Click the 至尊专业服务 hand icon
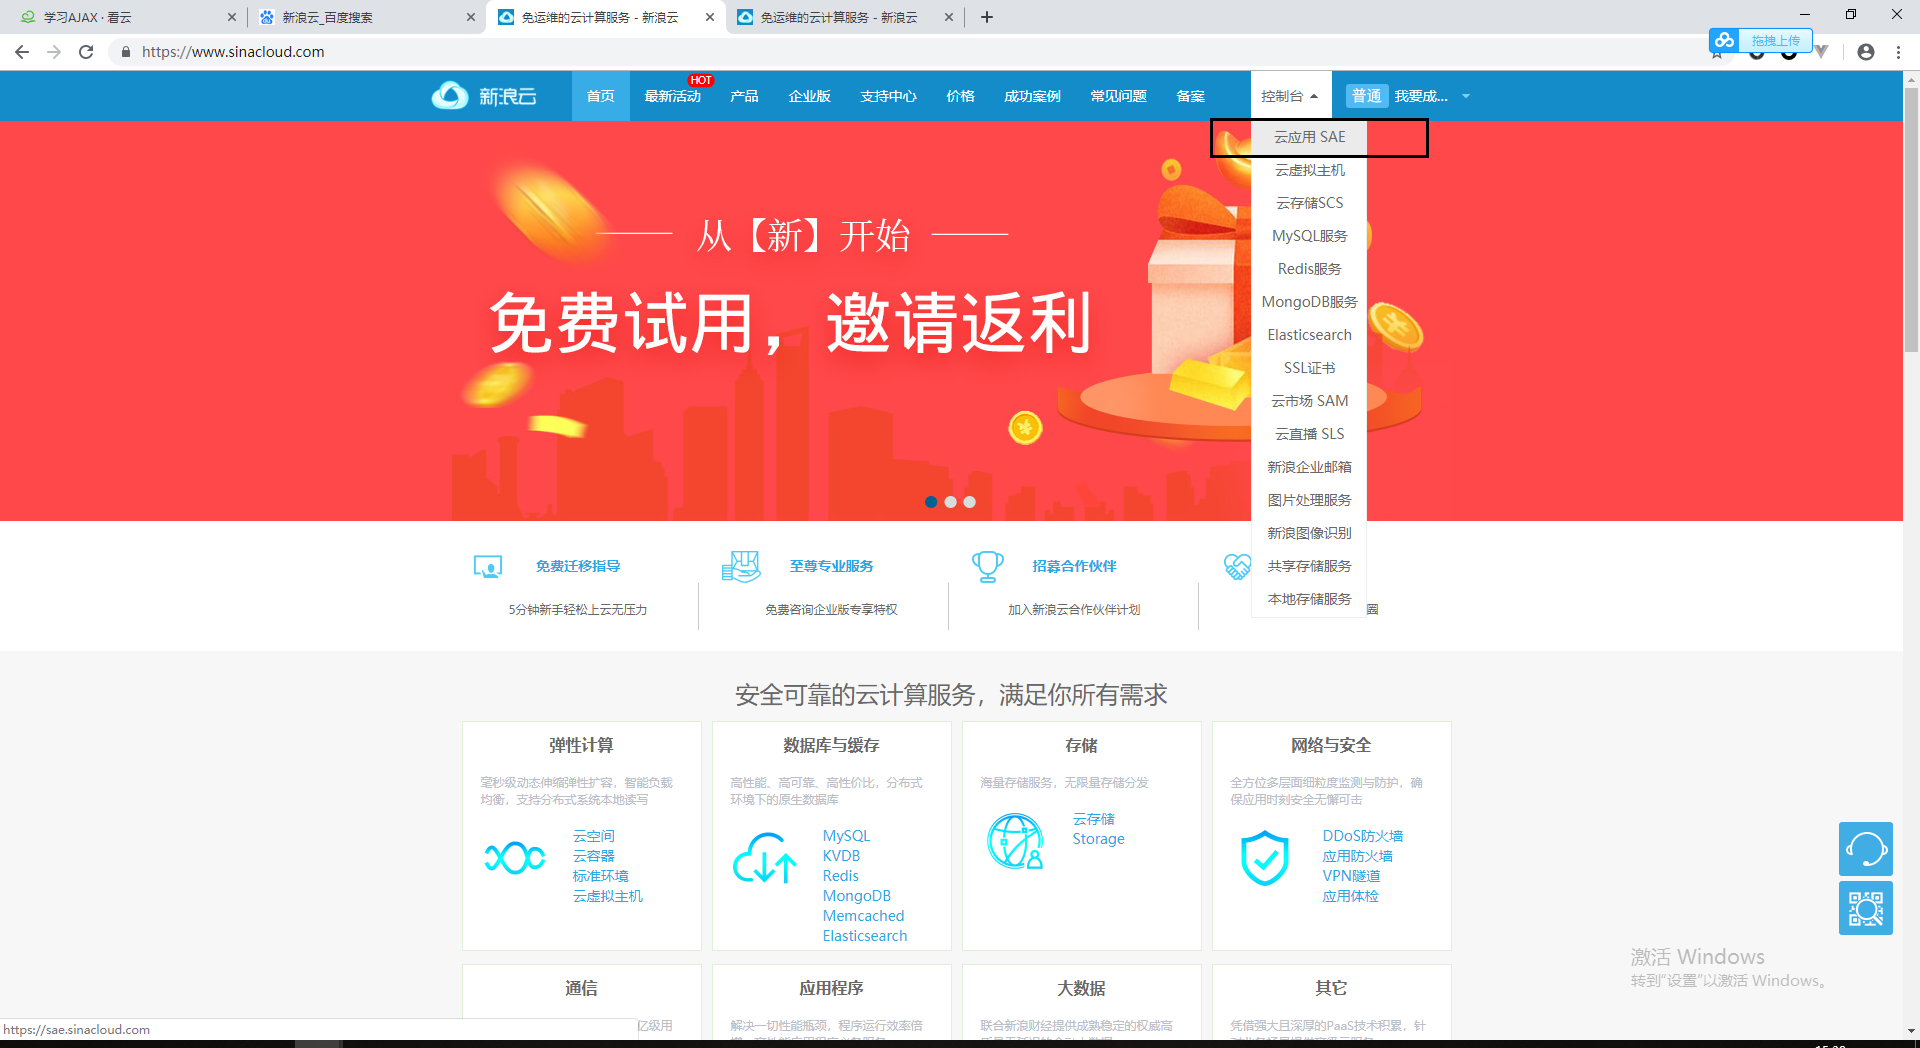This screenshot has width=1920, height=1048. tap(741, 566)
